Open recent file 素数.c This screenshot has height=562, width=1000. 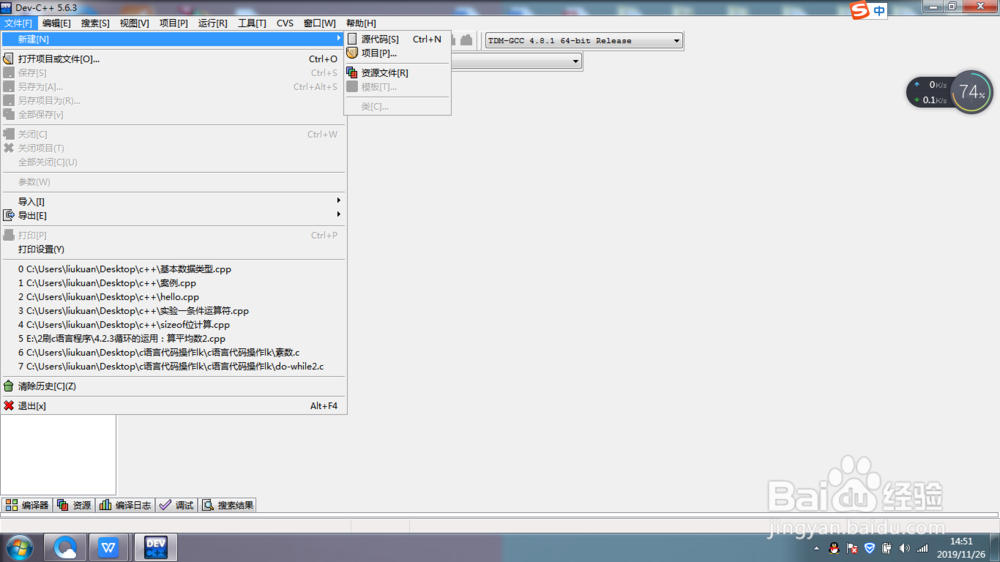click(x=173, y=352)
